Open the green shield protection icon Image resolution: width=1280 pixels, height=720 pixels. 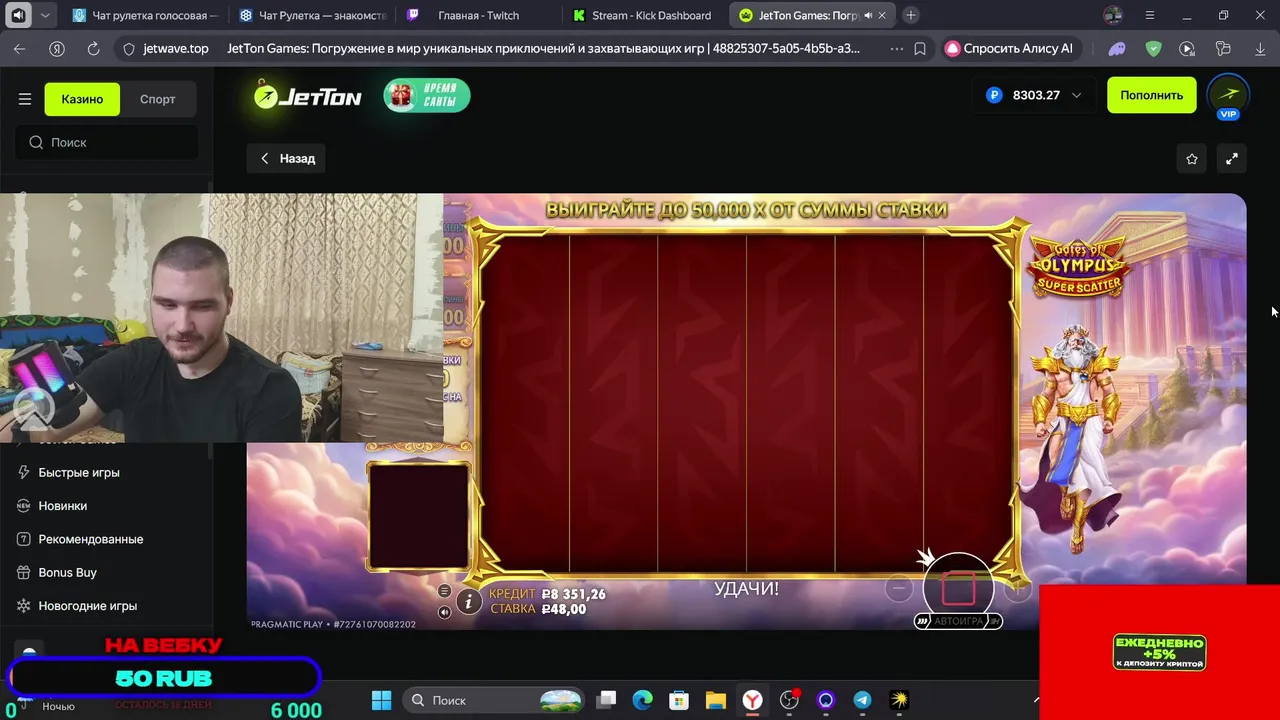pos(1153,48)
